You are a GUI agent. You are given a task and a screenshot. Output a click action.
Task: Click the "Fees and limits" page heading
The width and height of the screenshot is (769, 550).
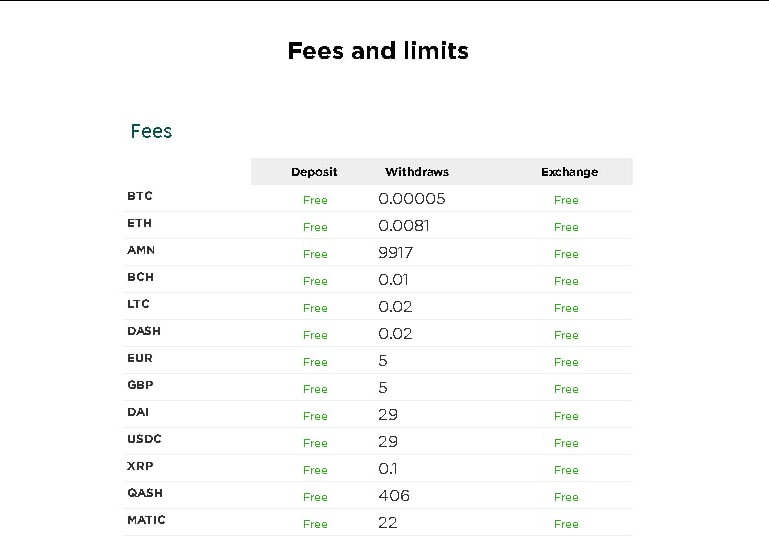click(x=378, y=51)
